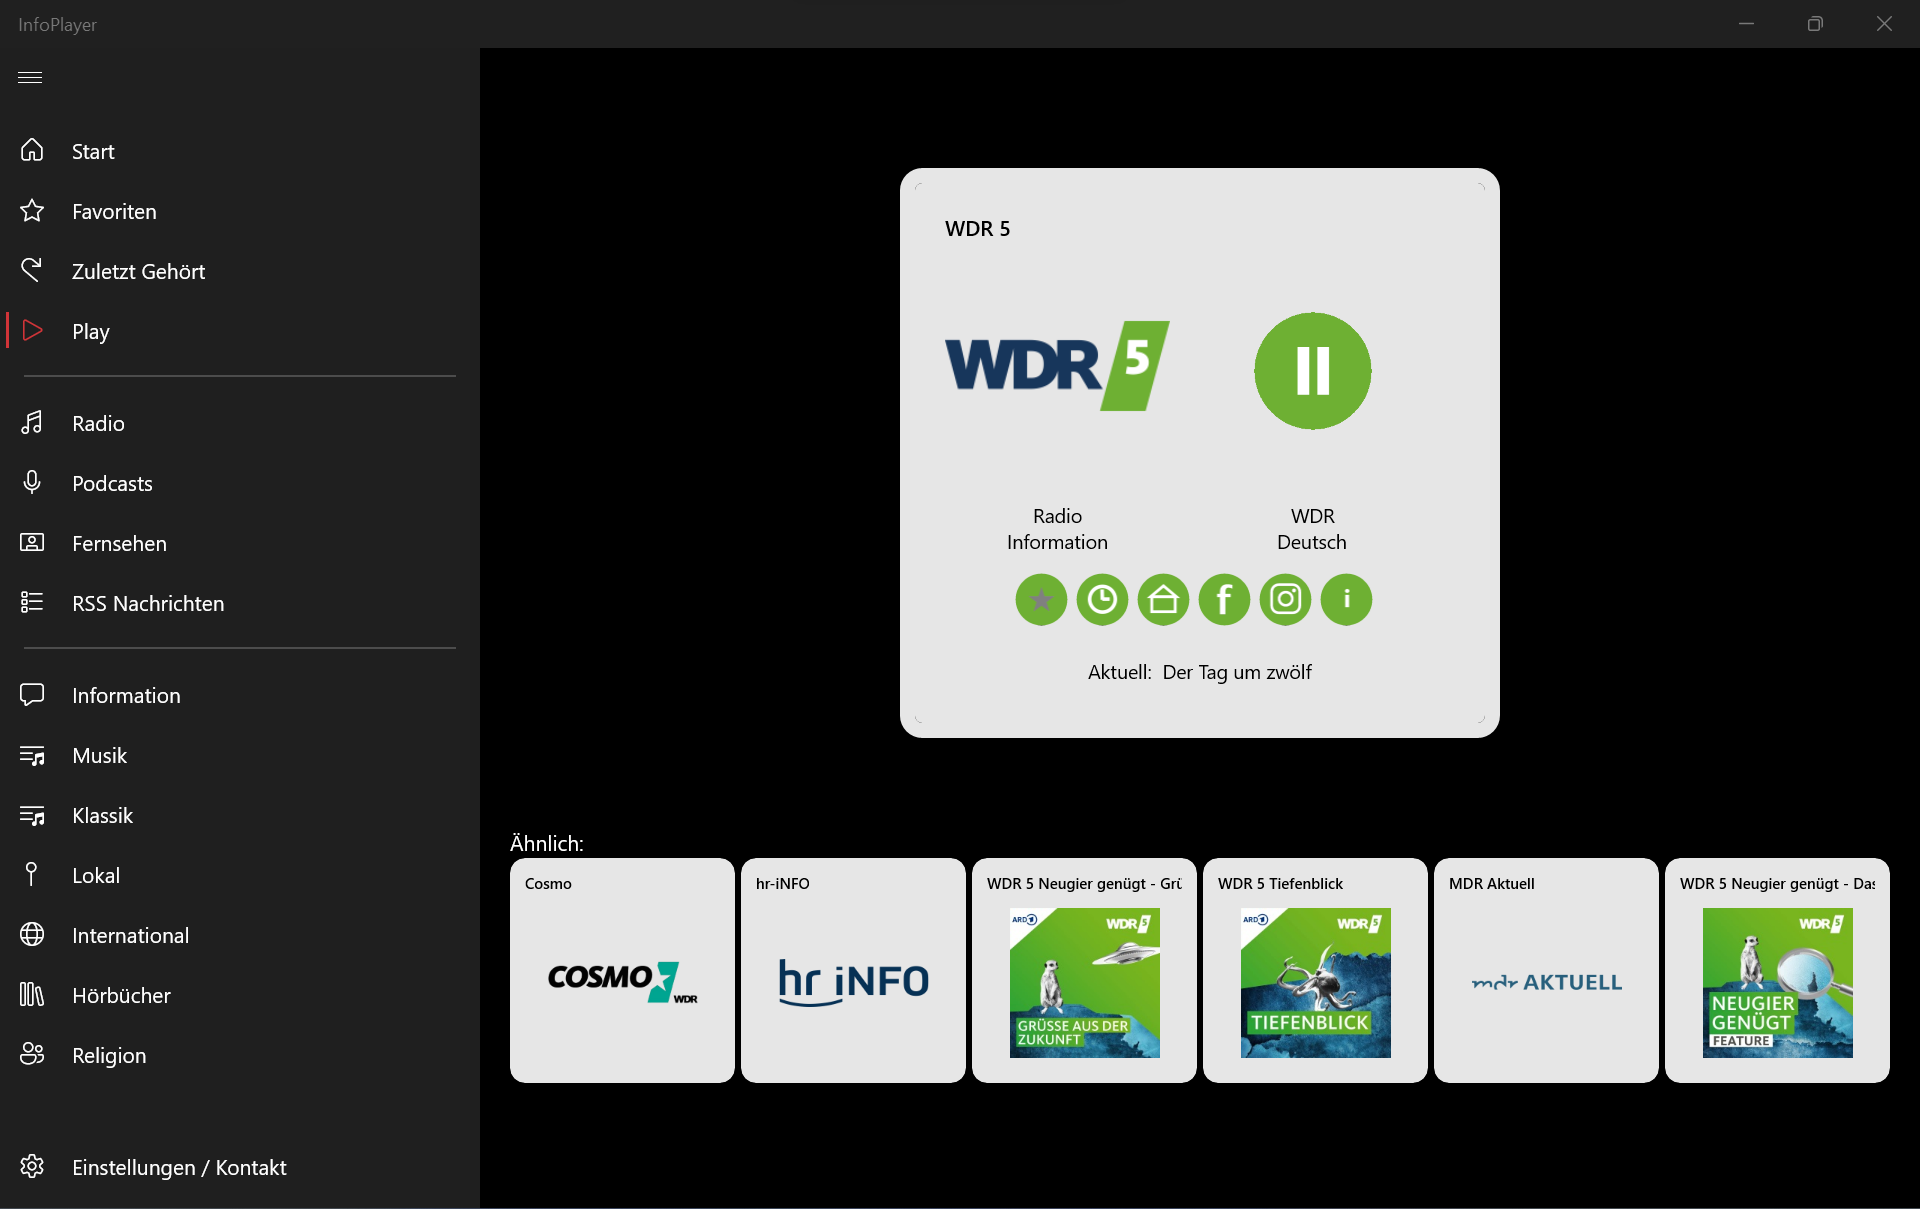
Task: Open the MDR Aktuell station card
Action: pos(1546,970)
